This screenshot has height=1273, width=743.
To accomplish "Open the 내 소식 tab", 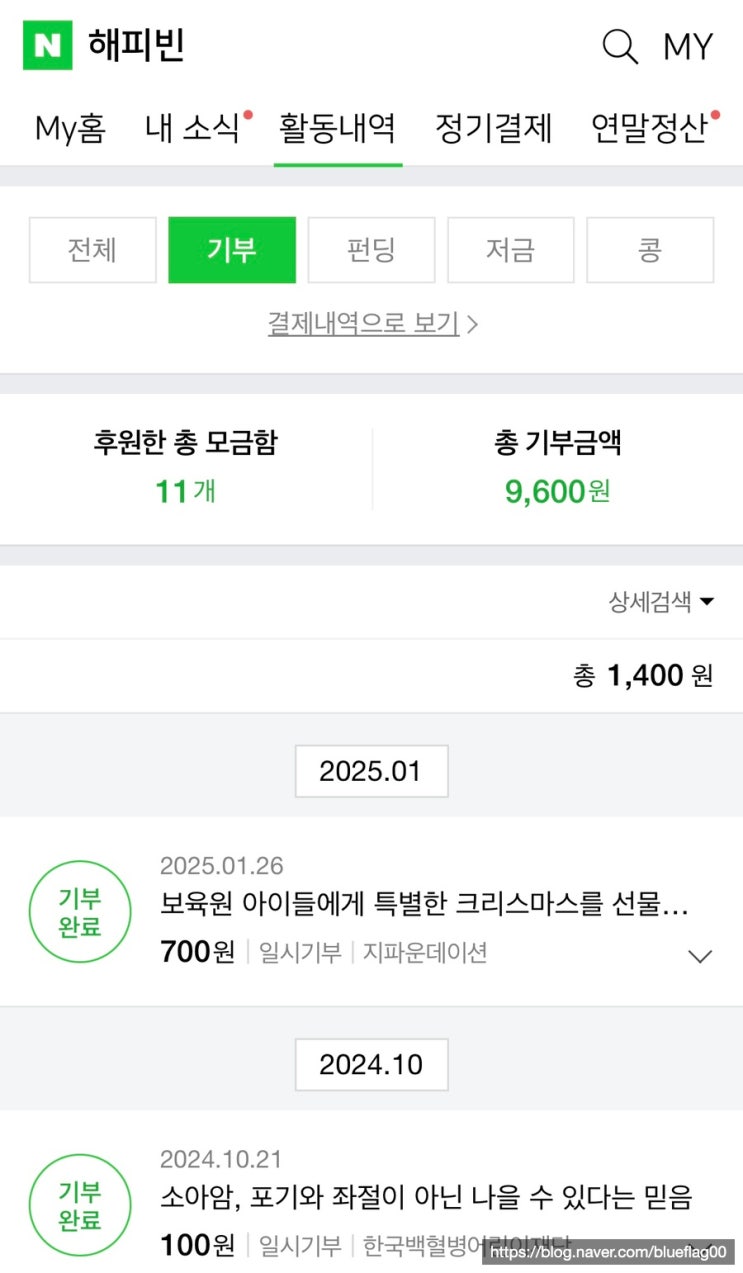I will 193,129.
